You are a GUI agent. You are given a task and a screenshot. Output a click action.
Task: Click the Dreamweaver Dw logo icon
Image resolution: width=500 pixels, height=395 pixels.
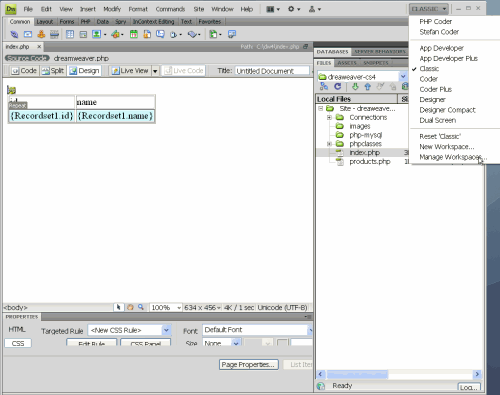[x=11, y=9]
